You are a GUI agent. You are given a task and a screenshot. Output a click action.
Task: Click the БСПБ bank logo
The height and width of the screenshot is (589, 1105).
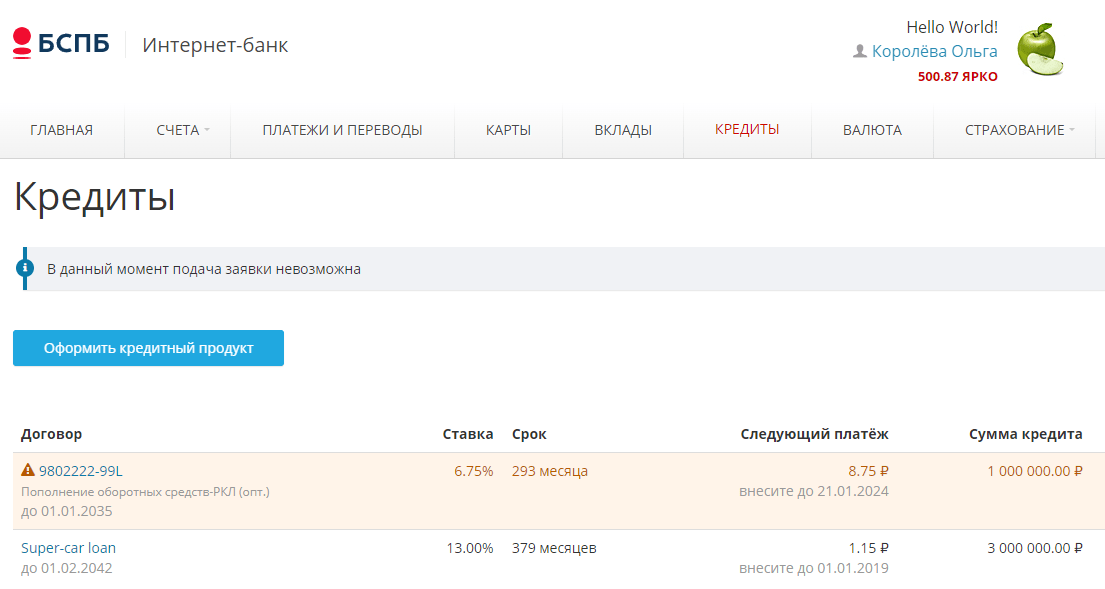[x=61, y=44]
